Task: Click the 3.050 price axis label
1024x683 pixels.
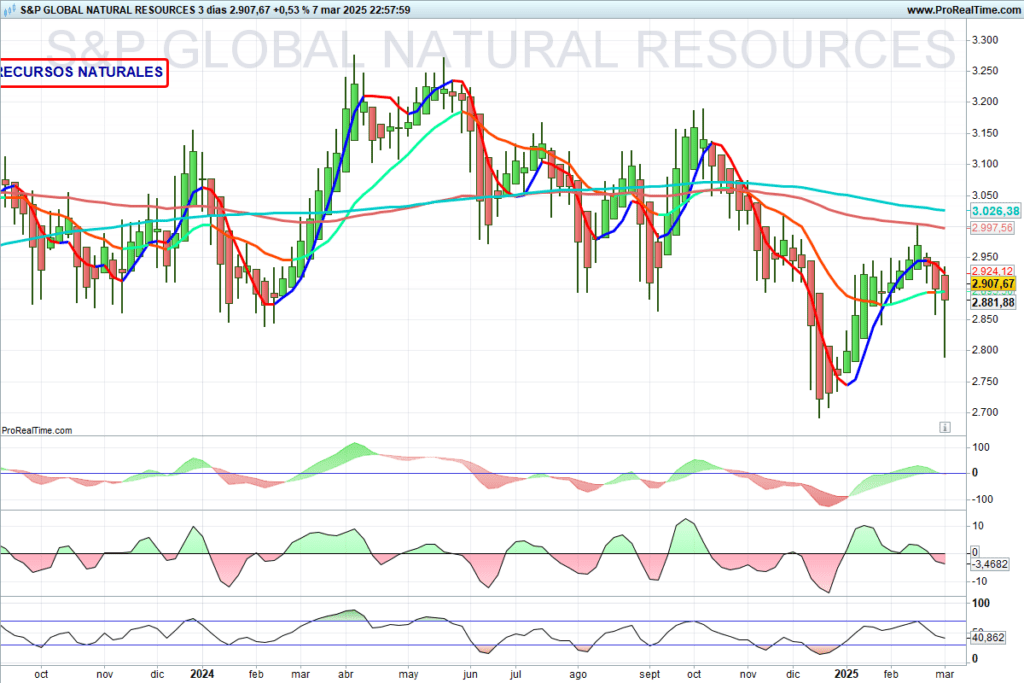Action: (985, 195)
